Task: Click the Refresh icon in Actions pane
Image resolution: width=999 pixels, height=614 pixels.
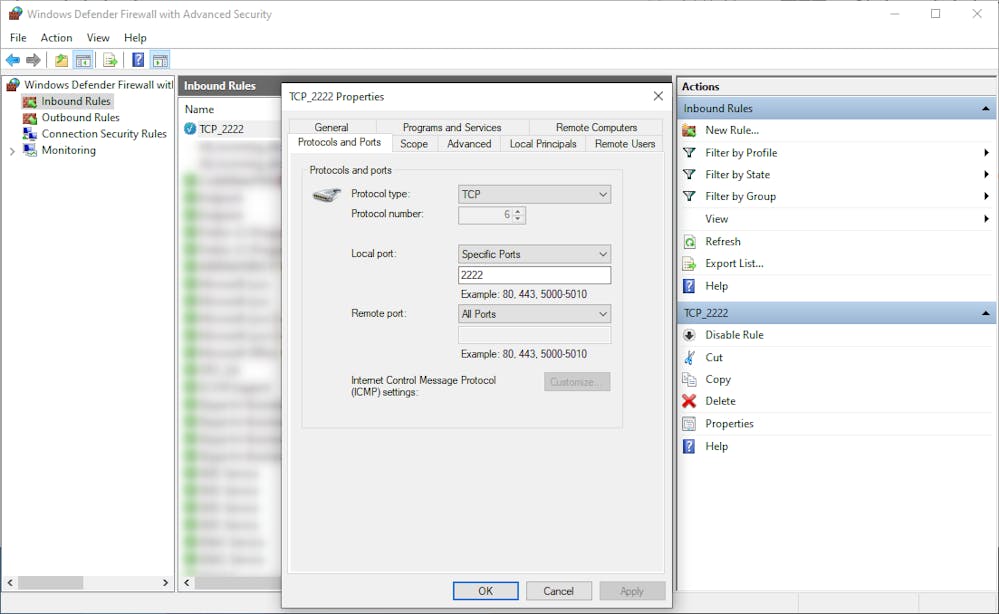Action: pyautogui.click(x=689, y=242)
